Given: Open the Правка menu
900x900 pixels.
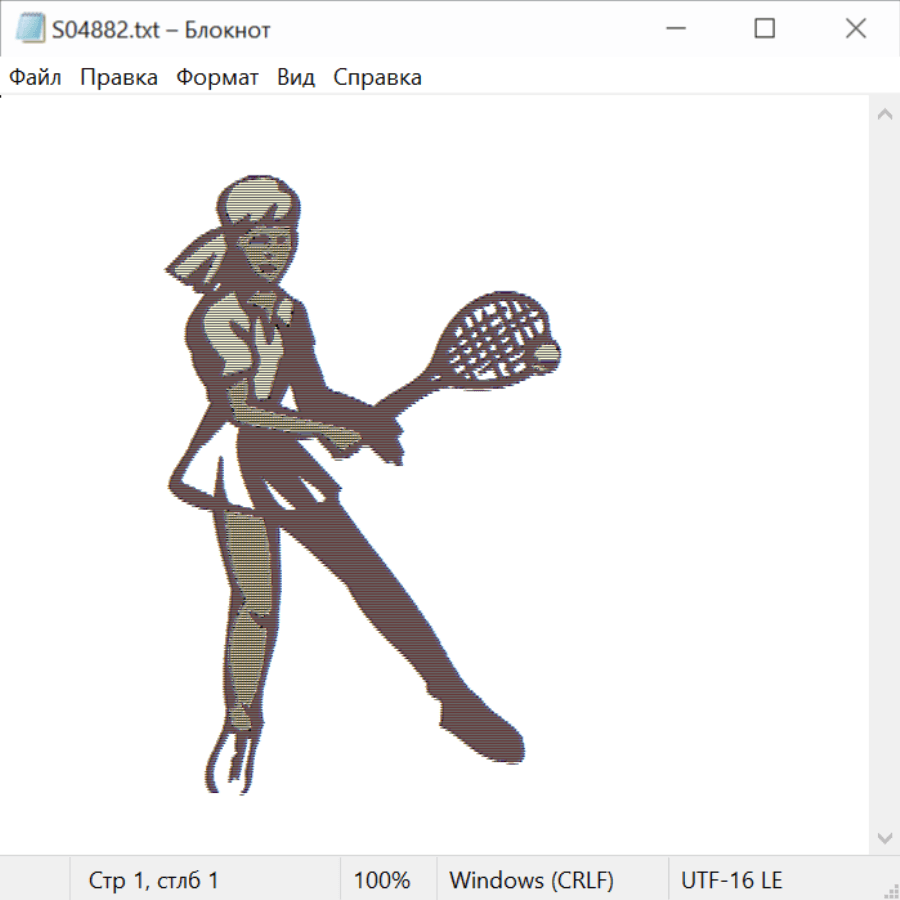Looking at the screenshot, I should pyautogui.click(x=118, y=77).
